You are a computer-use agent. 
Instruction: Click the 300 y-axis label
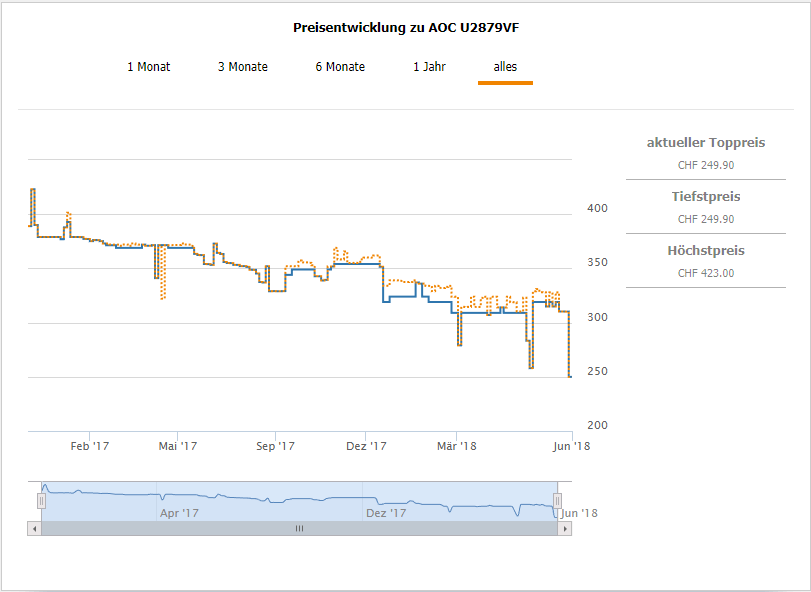pos(597,317)
